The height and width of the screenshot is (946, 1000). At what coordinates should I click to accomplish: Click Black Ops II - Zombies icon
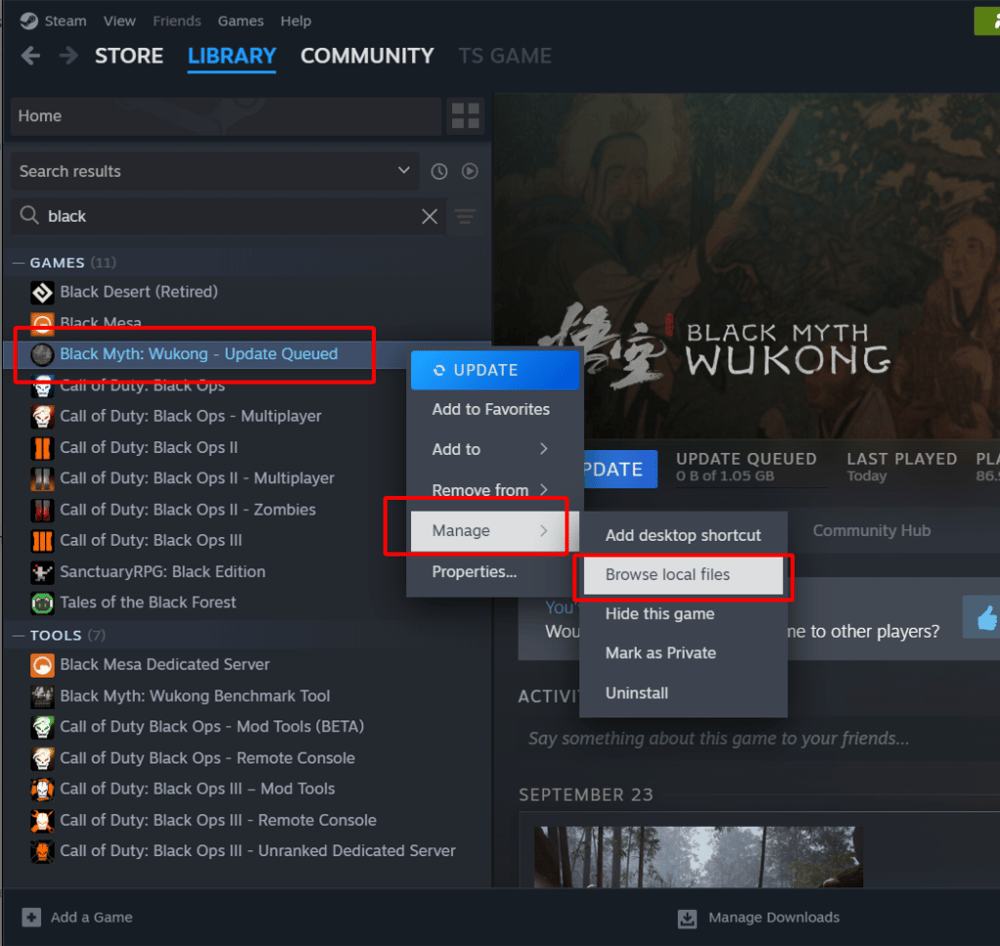pos(42,510)
